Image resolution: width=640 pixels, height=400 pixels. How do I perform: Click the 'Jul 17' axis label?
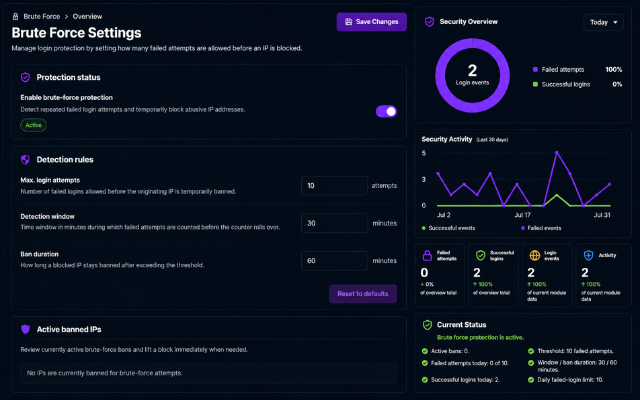tap(522, 215)
